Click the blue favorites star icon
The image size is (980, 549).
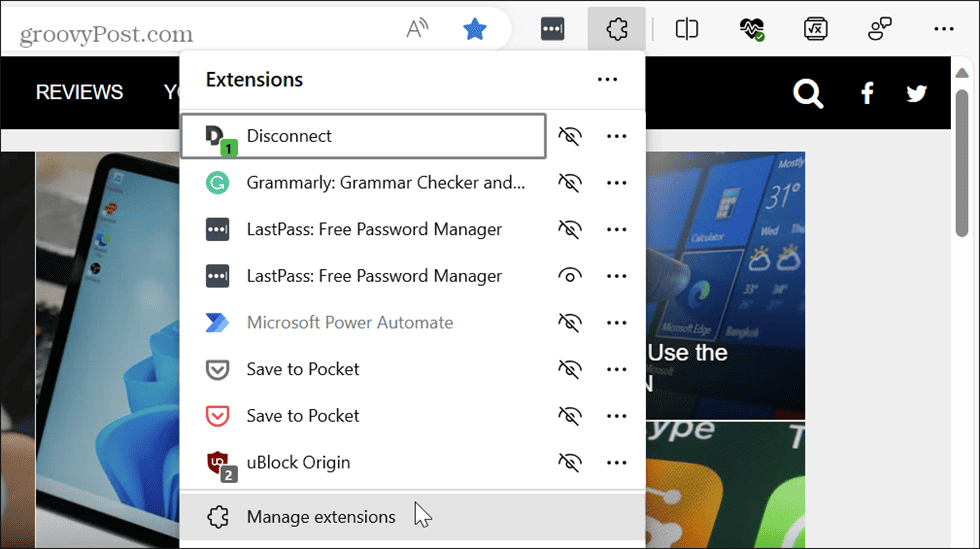(x=475, y=29)
